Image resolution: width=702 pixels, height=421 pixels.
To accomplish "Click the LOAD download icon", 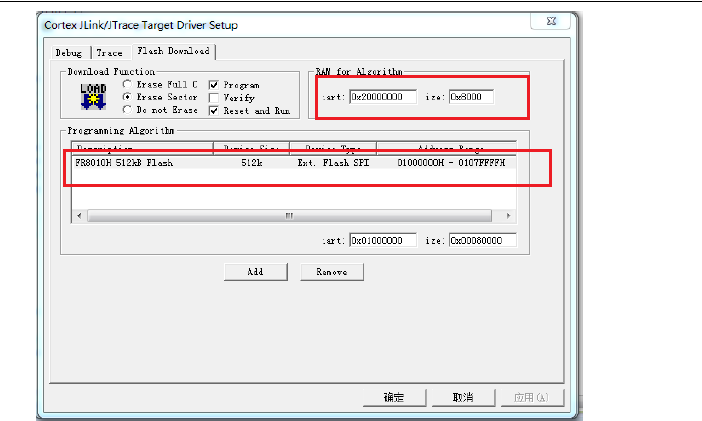I will coord(93,96).
